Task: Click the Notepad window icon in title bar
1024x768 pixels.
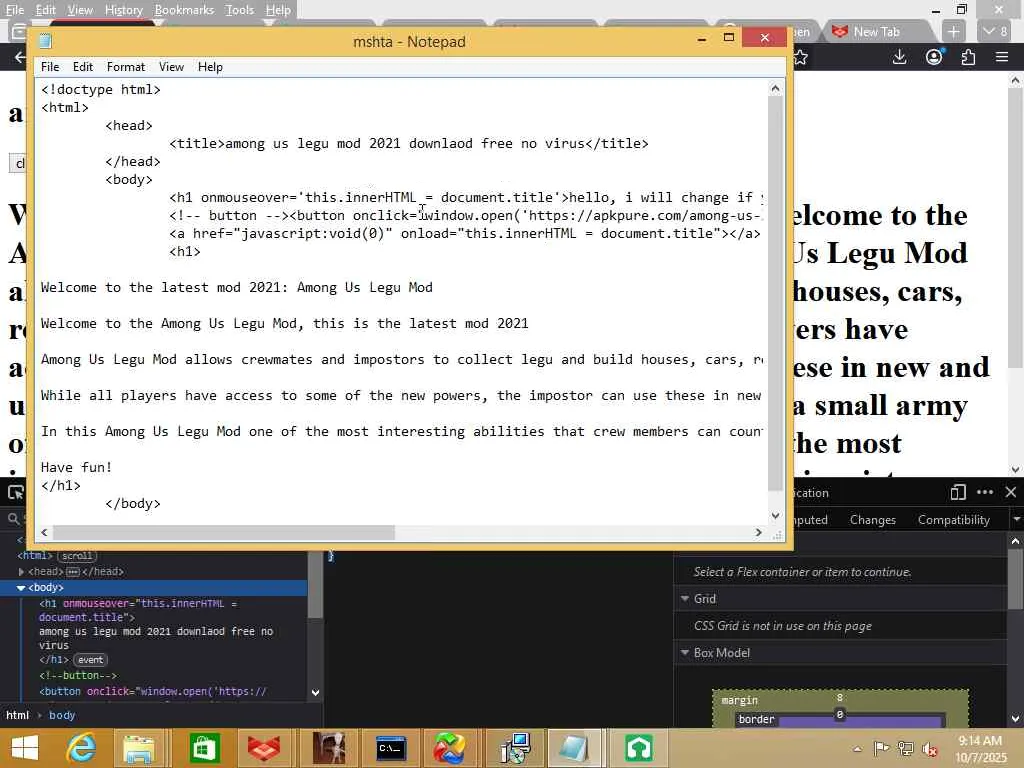Action: pyautogui.click(x=45, y=41)
